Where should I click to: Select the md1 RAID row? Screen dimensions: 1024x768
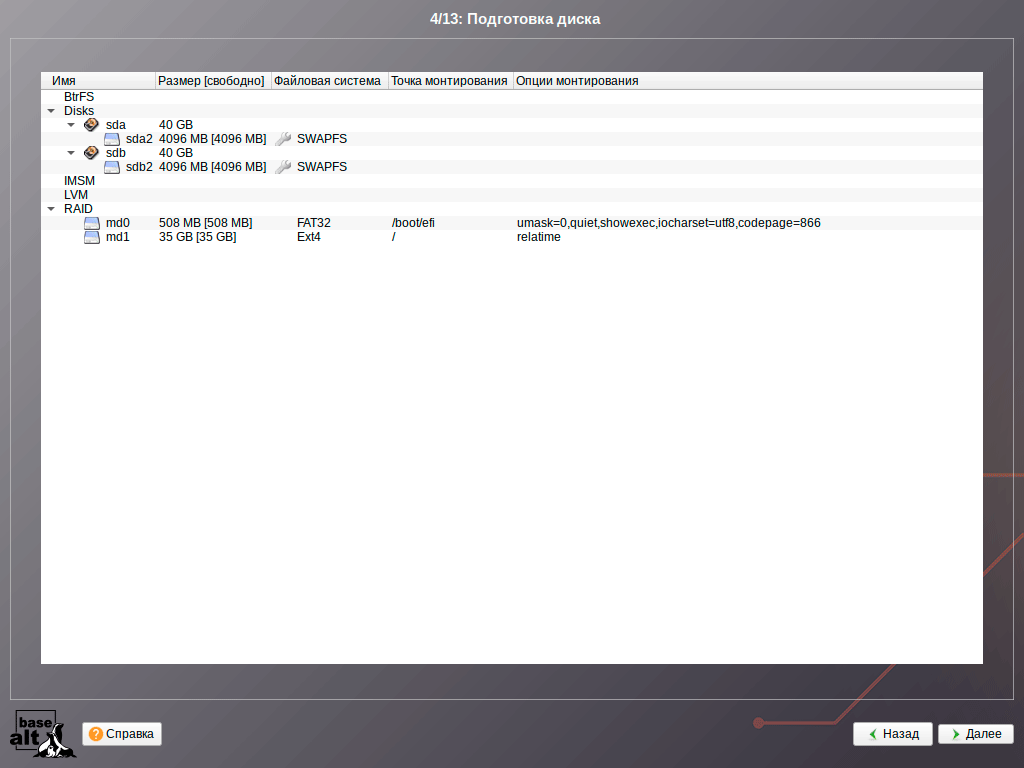coord(512,237)
